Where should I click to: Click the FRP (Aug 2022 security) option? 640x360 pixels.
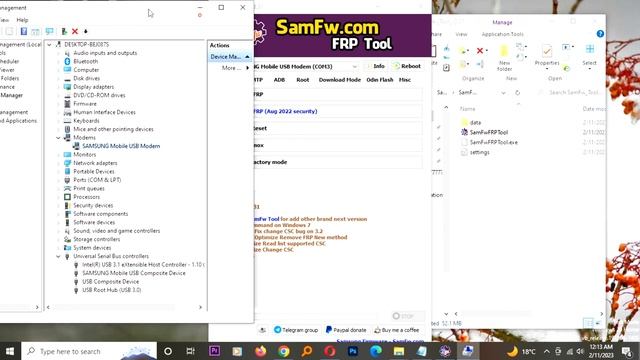click(x=338, y=111)
